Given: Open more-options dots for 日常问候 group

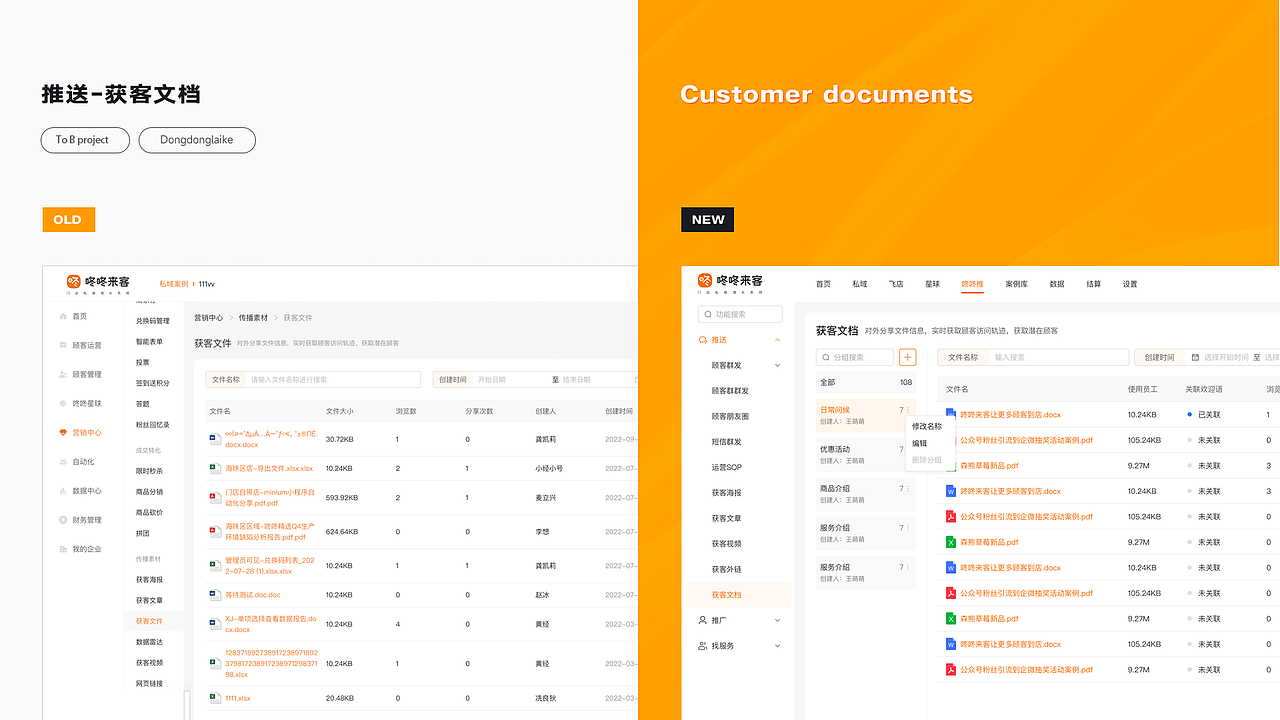Looking at the screenshot, I should point(908,410).
